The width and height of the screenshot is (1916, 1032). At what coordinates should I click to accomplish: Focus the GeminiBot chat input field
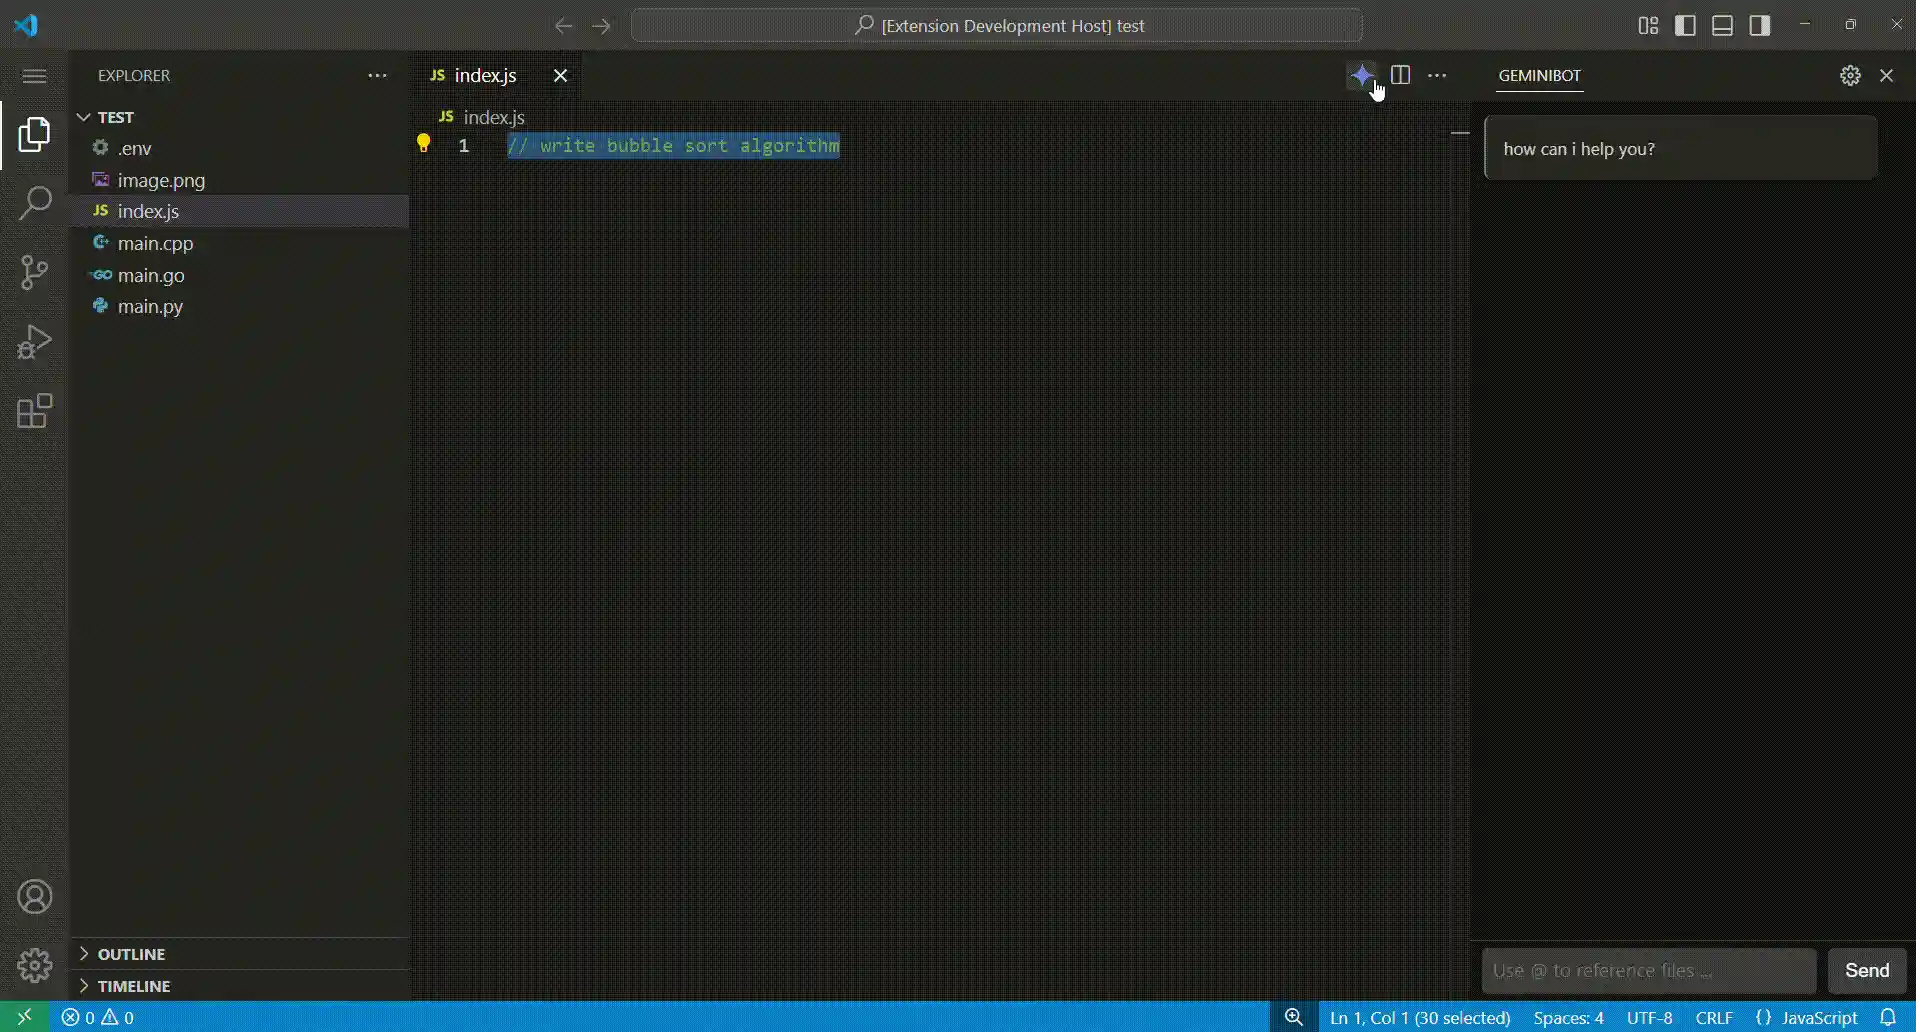(x=1649, y=970)
